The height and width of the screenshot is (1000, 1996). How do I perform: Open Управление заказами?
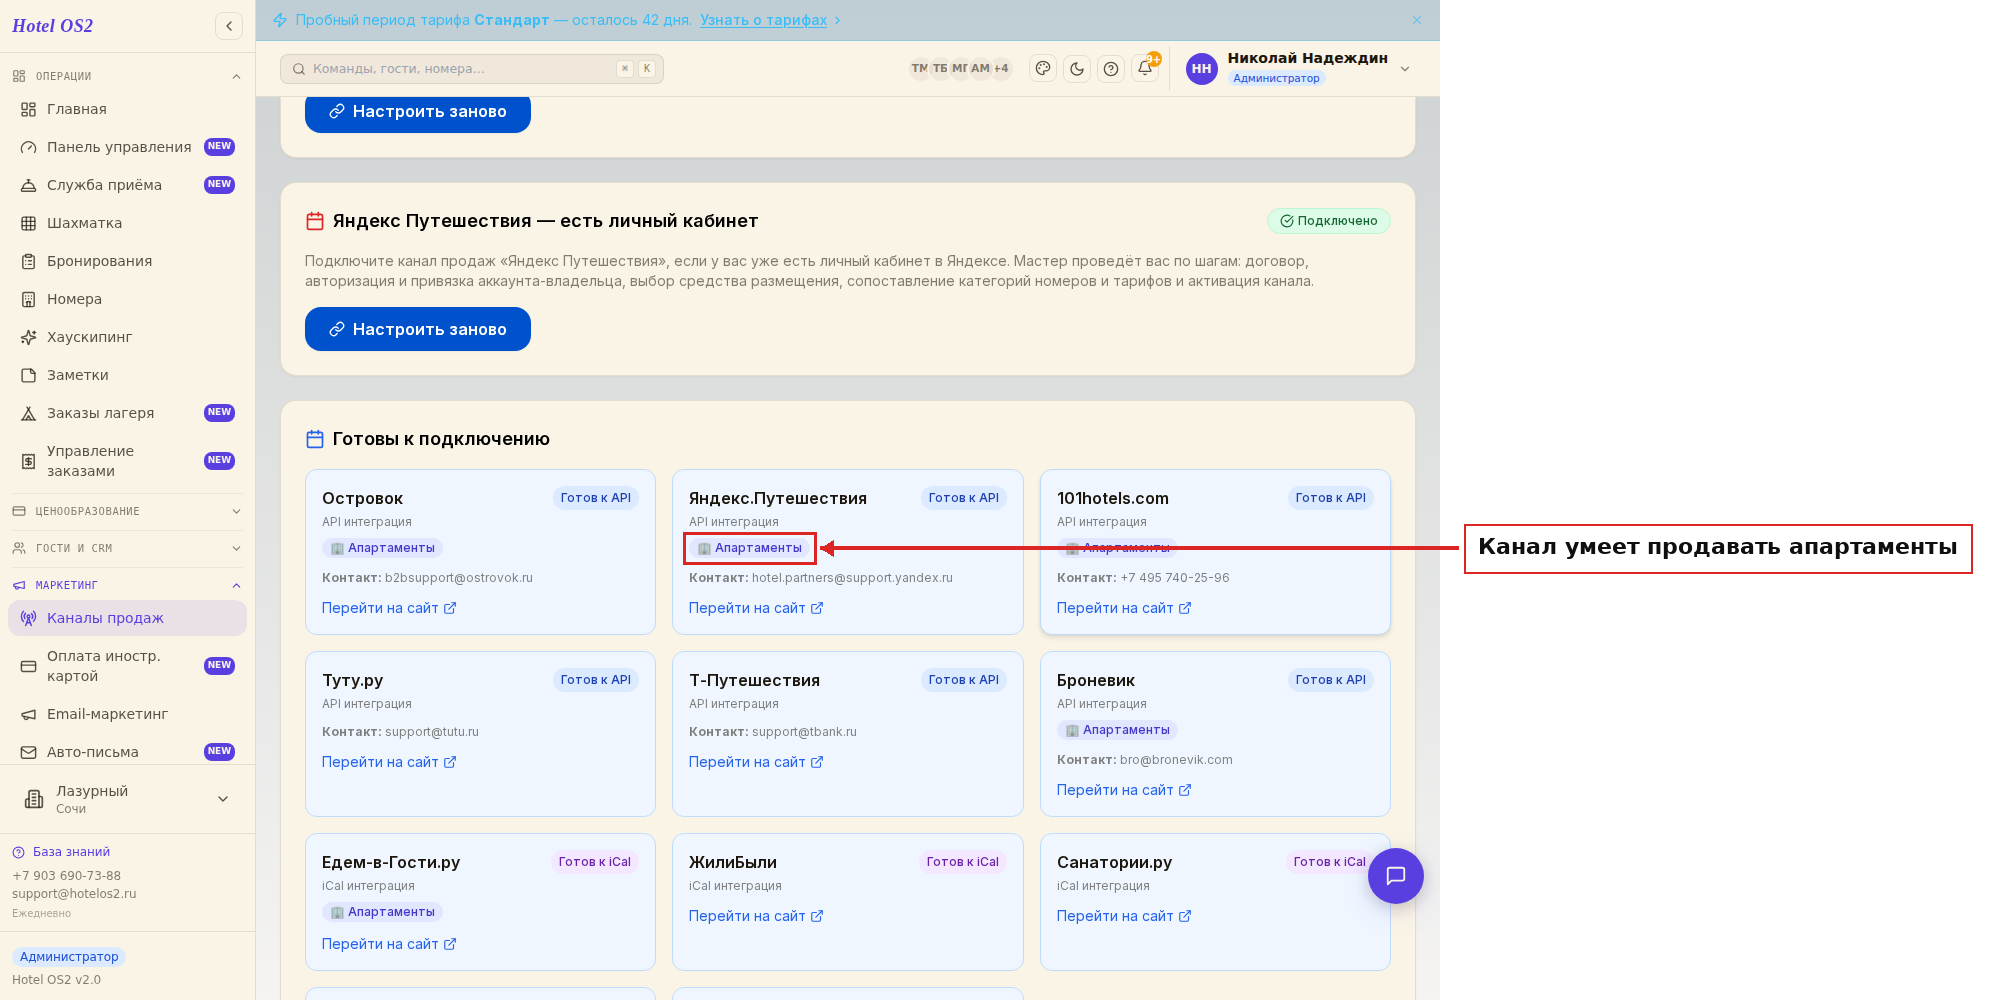pyautogui.click(x=127, y=461)
